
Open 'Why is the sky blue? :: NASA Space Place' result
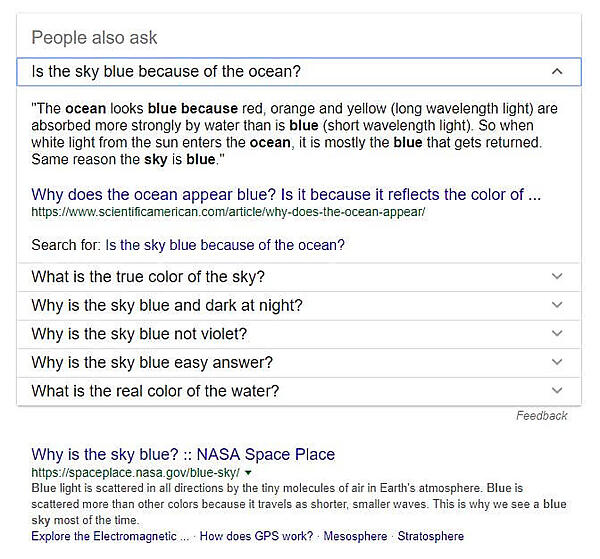click(183, 454)
